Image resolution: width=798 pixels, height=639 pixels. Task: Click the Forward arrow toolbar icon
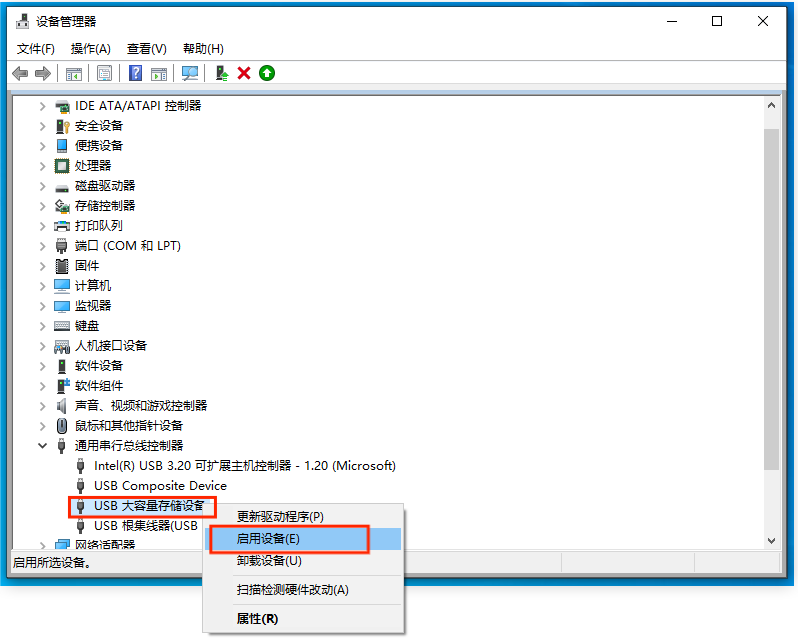(43, 74)
